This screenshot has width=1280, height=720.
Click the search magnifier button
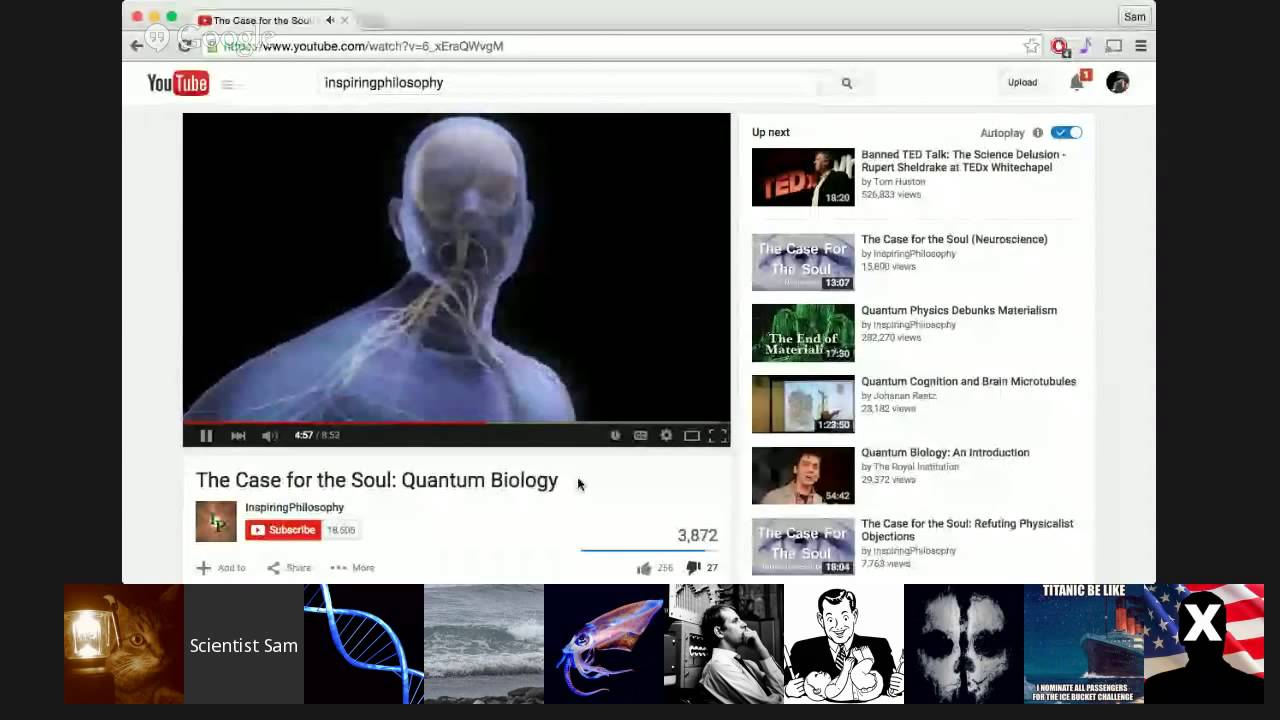[847, 83]
